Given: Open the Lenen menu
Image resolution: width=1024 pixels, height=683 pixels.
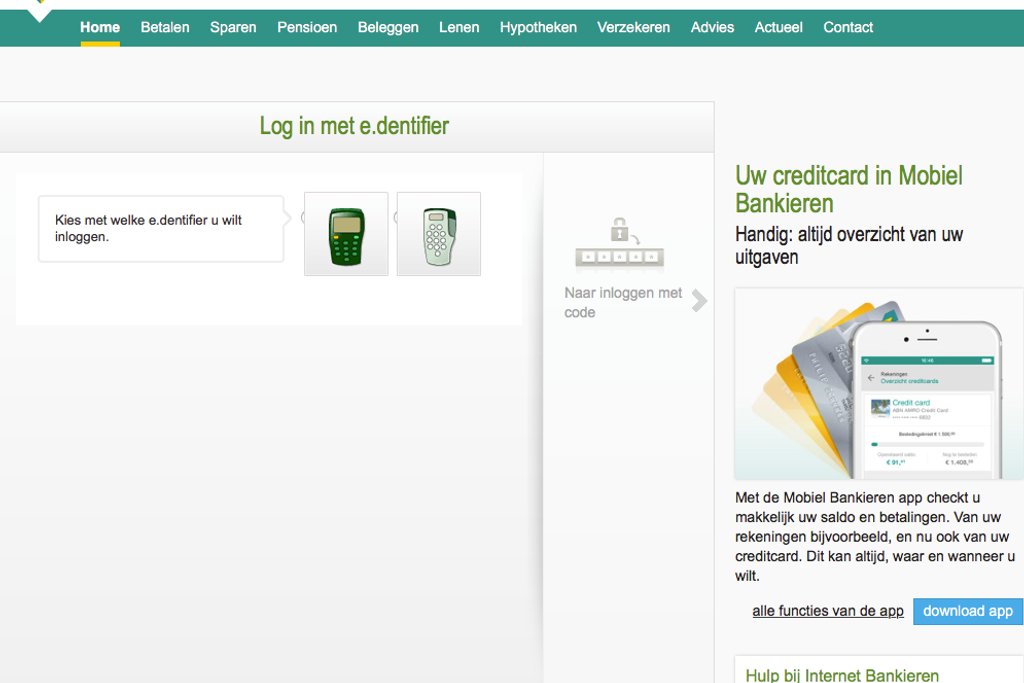Looking at the screenshot, I should 459,28.
